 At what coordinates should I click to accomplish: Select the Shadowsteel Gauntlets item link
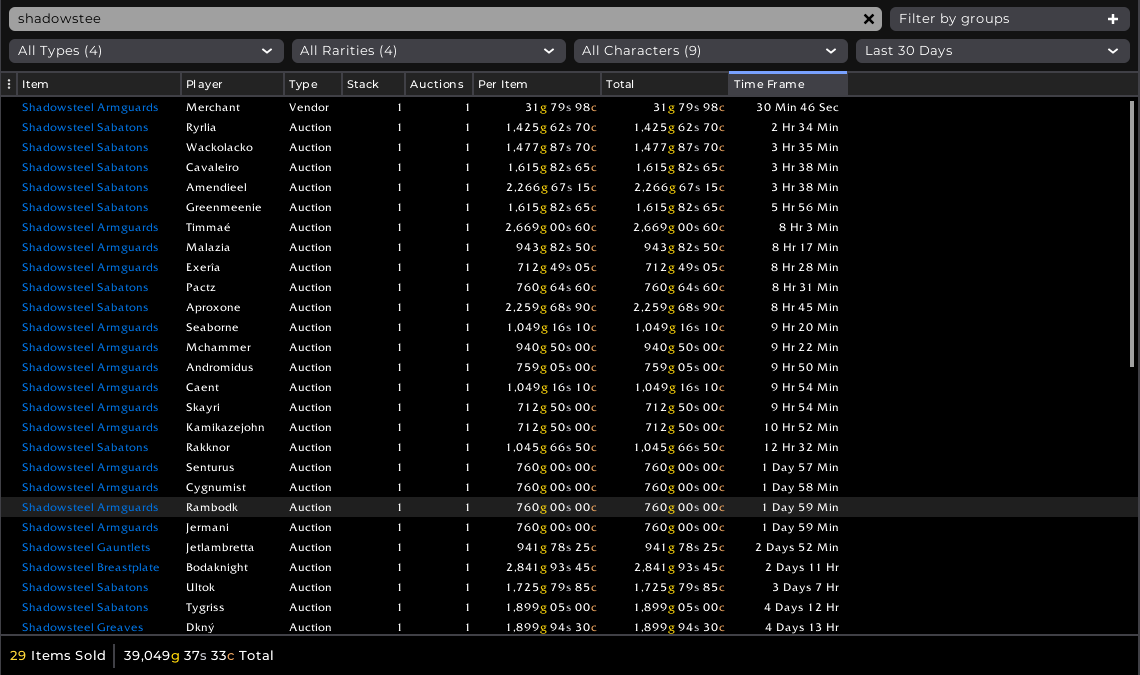click(x=86, y=547)
